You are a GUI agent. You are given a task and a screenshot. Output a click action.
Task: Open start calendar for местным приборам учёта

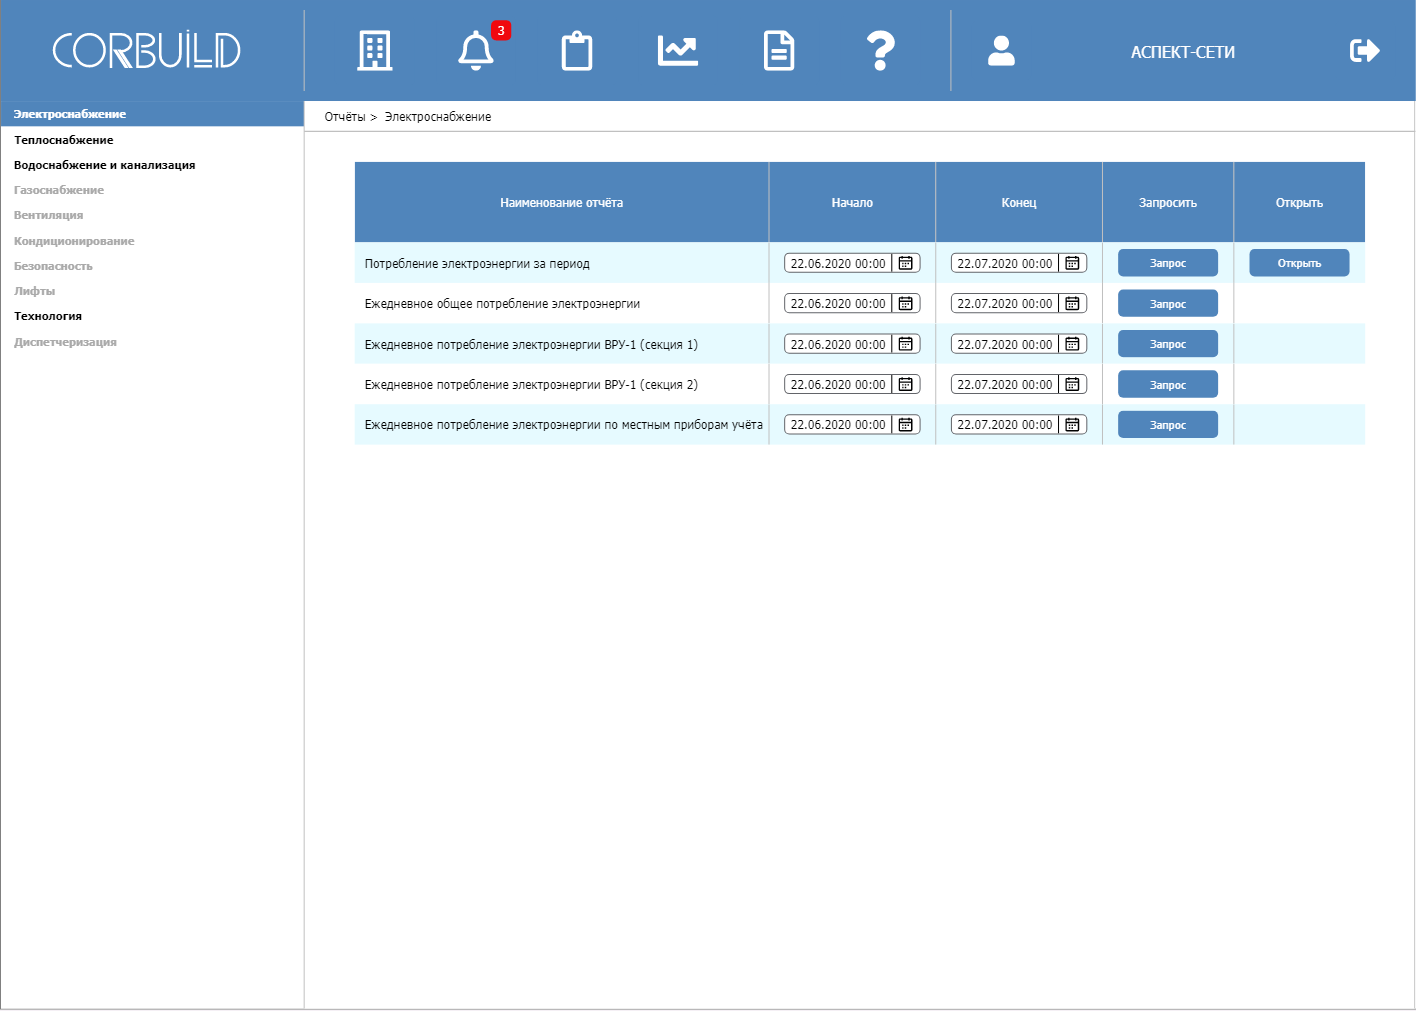point(905,424)
